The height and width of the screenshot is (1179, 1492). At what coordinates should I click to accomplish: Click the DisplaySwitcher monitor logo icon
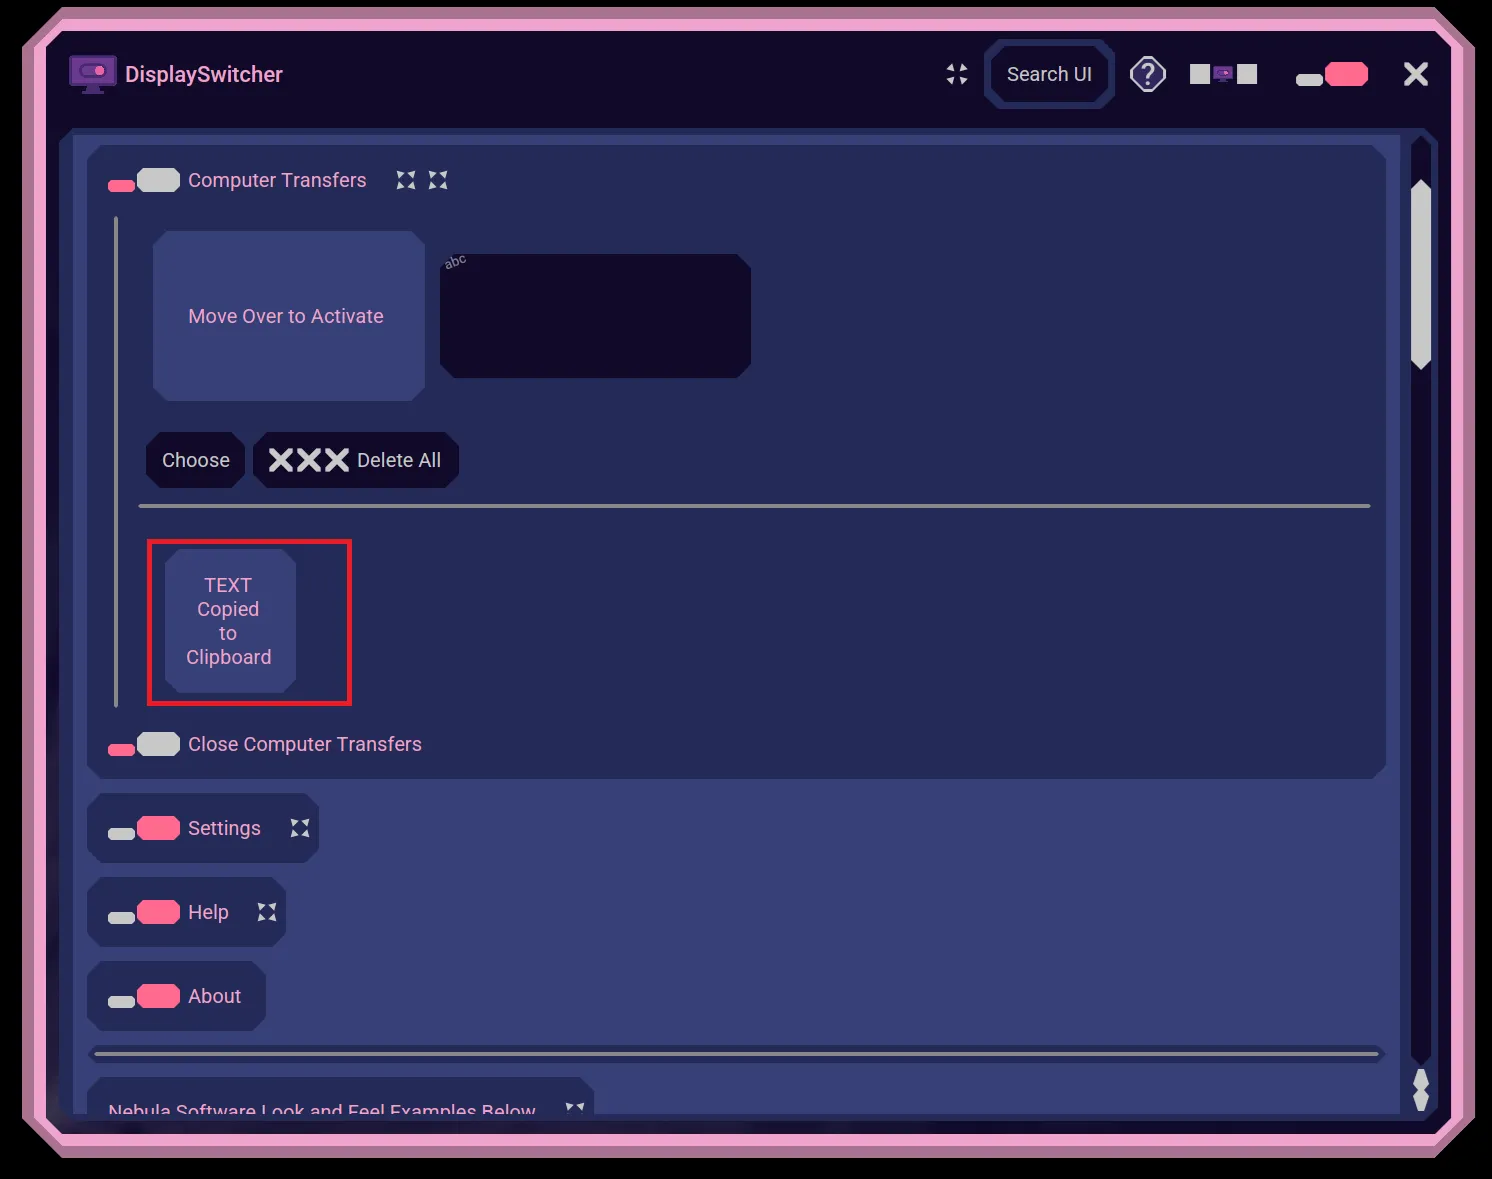92,74
